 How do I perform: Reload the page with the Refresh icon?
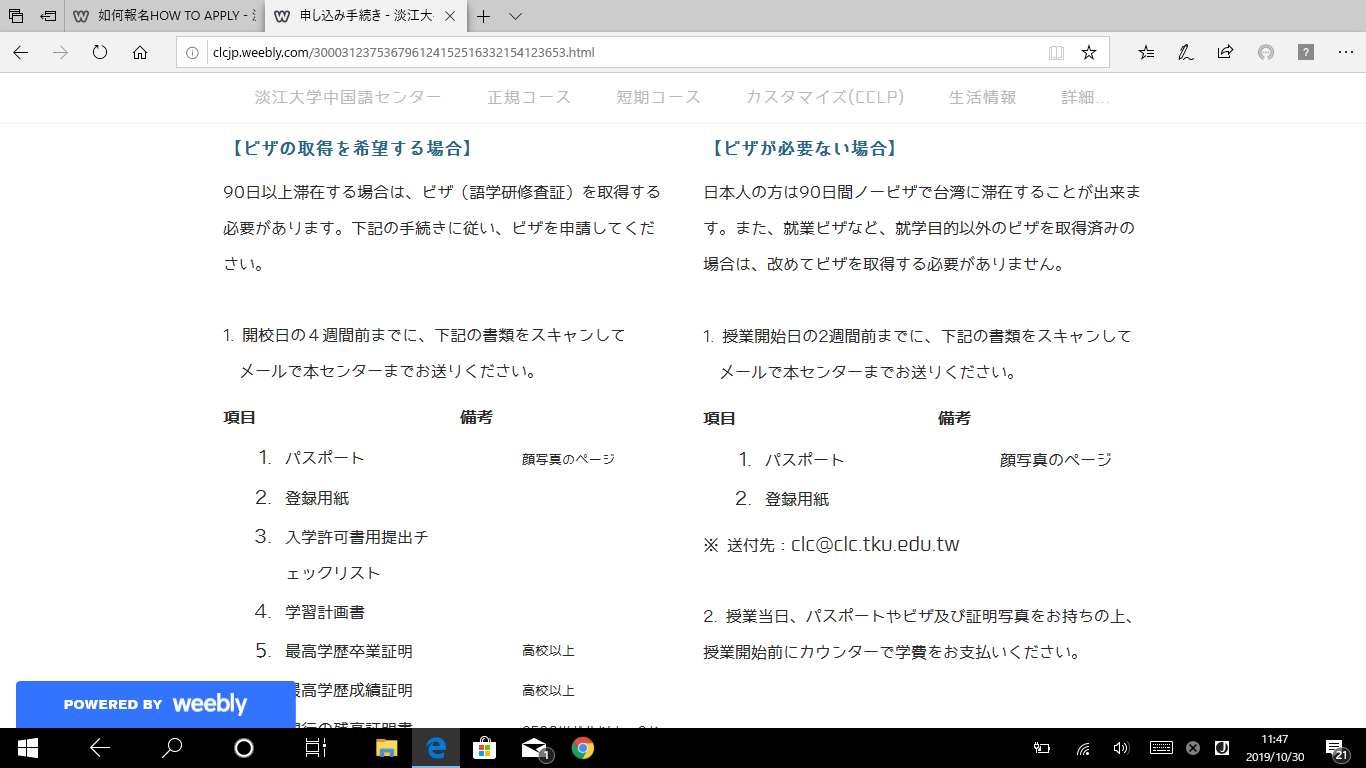click(x=100, y=52)
